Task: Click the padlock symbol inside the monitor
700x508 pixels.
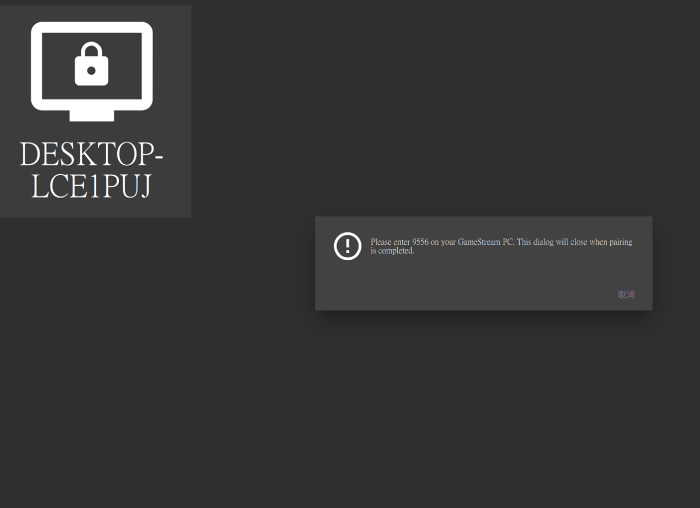Action: (91, 64)
